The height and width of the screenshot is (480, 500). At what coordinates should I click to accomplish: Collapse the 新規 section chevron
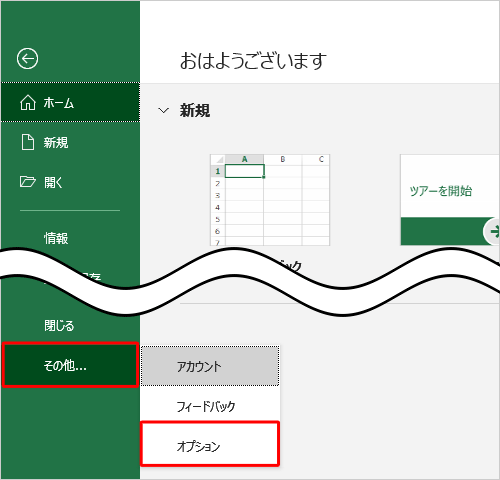[x=163, y=110]
